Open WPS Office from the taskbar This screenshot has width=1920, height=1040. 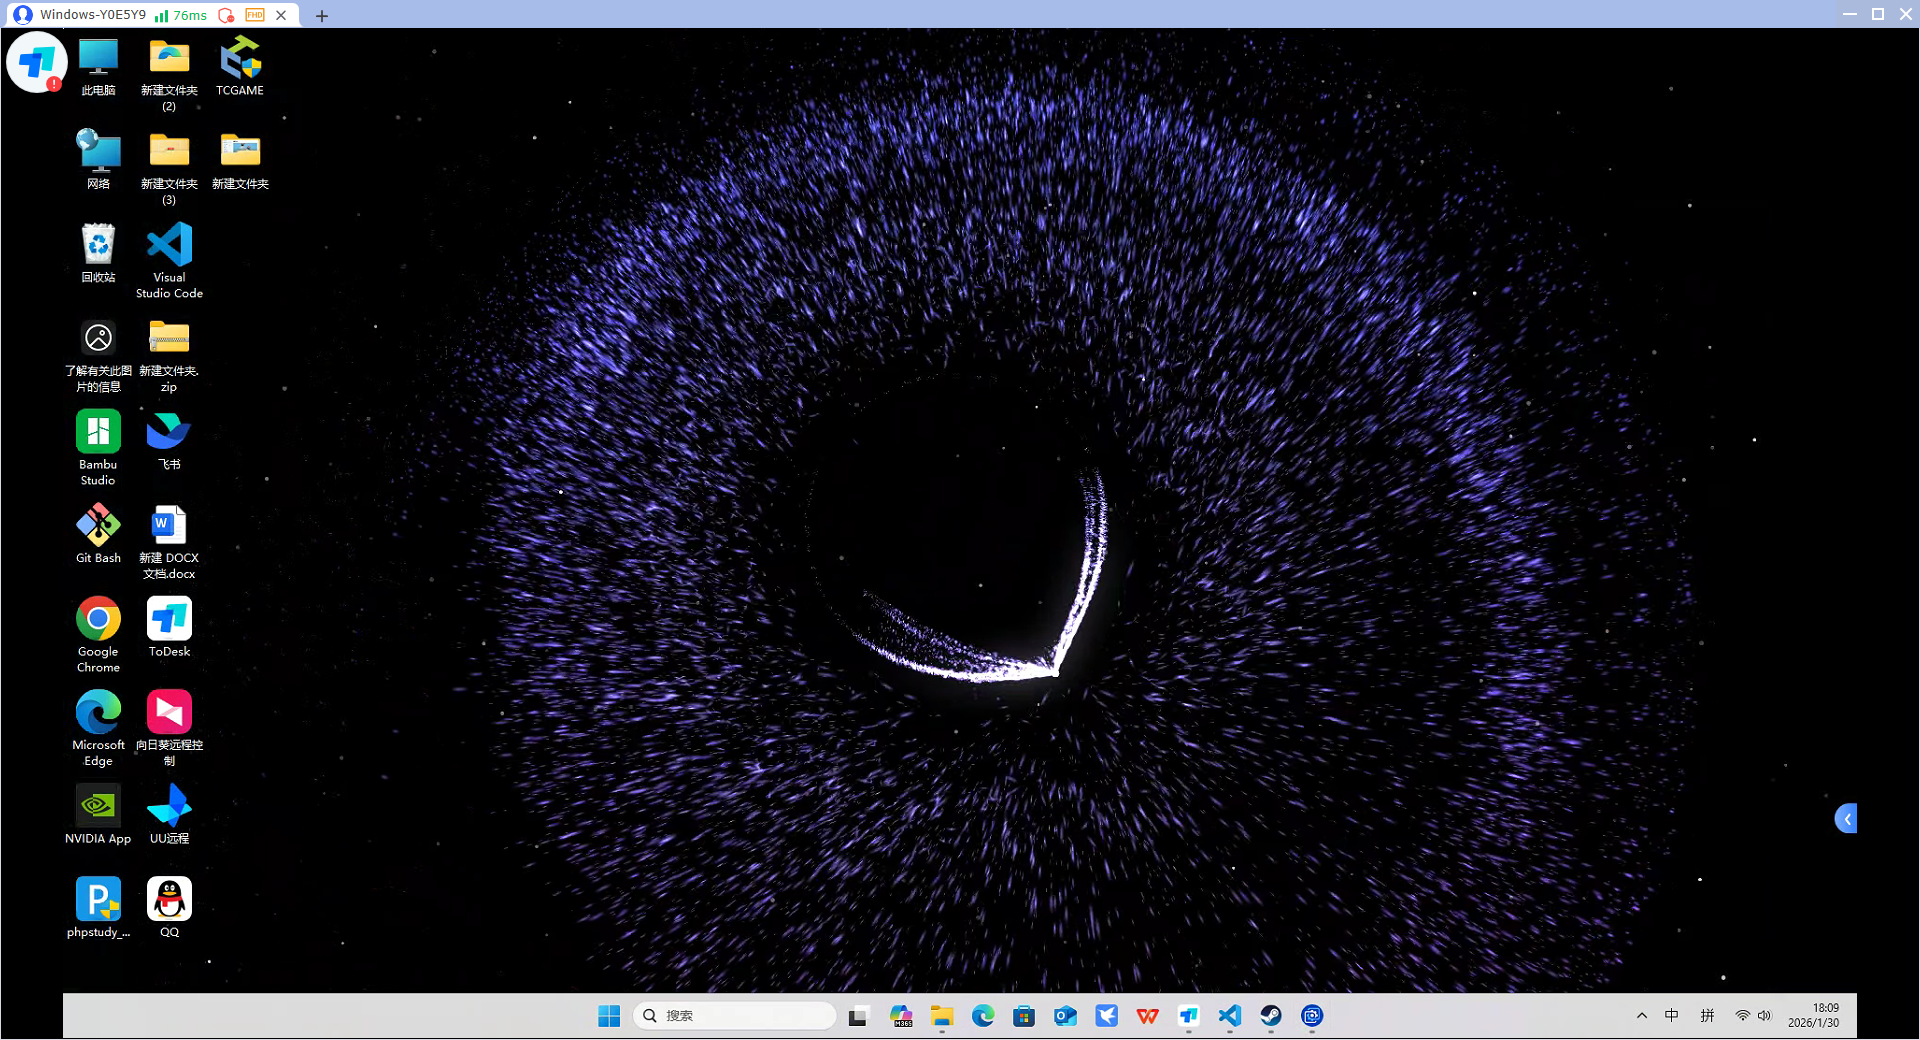click(x=1147, y=1016)
